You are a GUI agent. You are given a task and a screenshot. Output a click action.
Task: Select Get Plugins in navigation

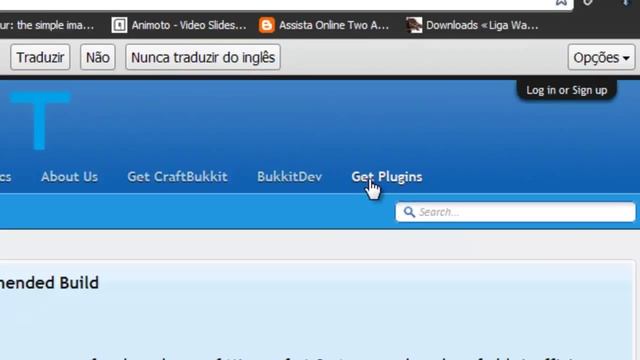coord(387,177)
